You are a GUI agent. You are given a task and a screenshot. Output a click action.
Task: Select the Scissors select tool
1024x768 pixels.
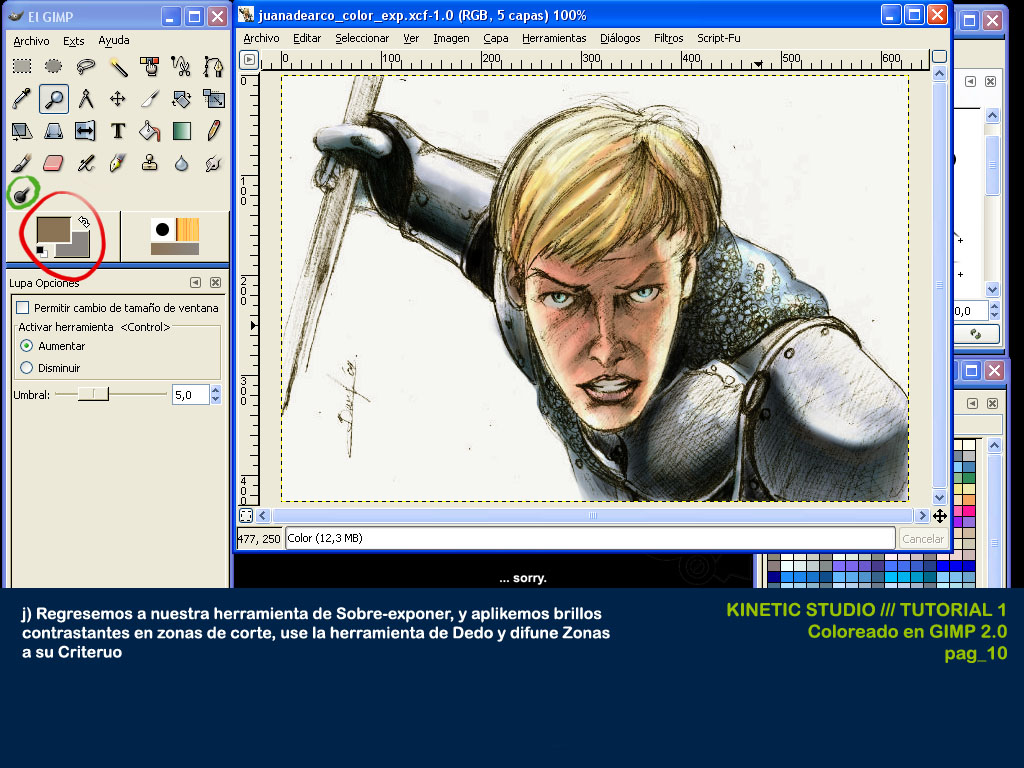pos(181,66)
